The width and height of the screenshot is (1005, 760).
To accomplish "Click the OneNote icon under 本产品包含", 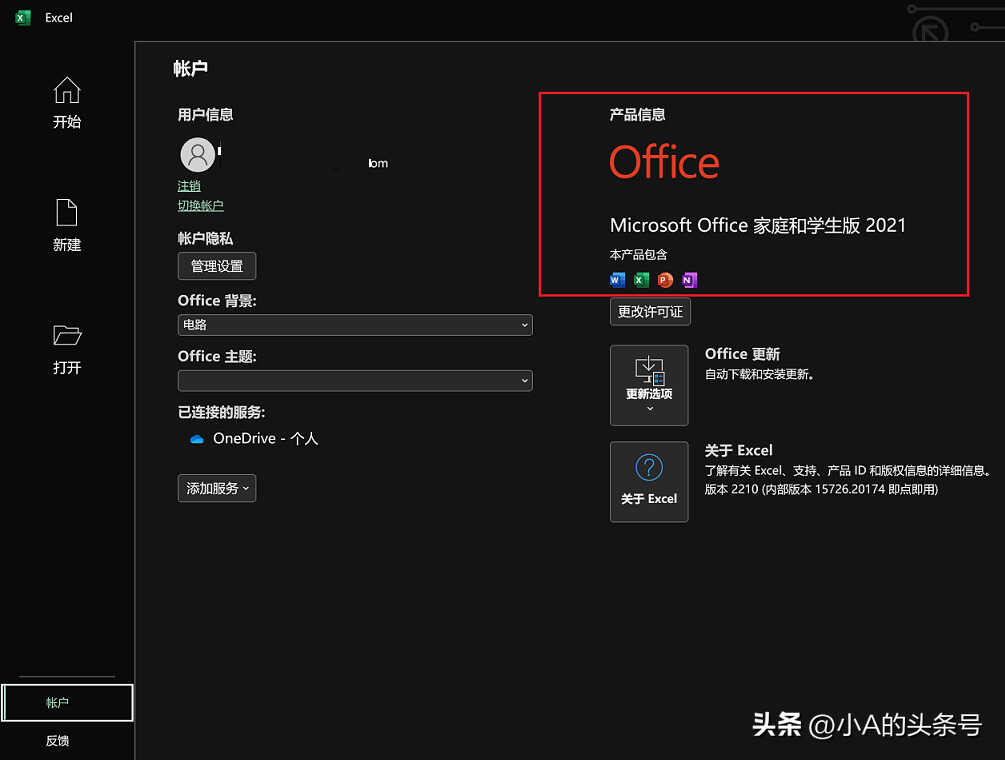I will pos(689,280).
